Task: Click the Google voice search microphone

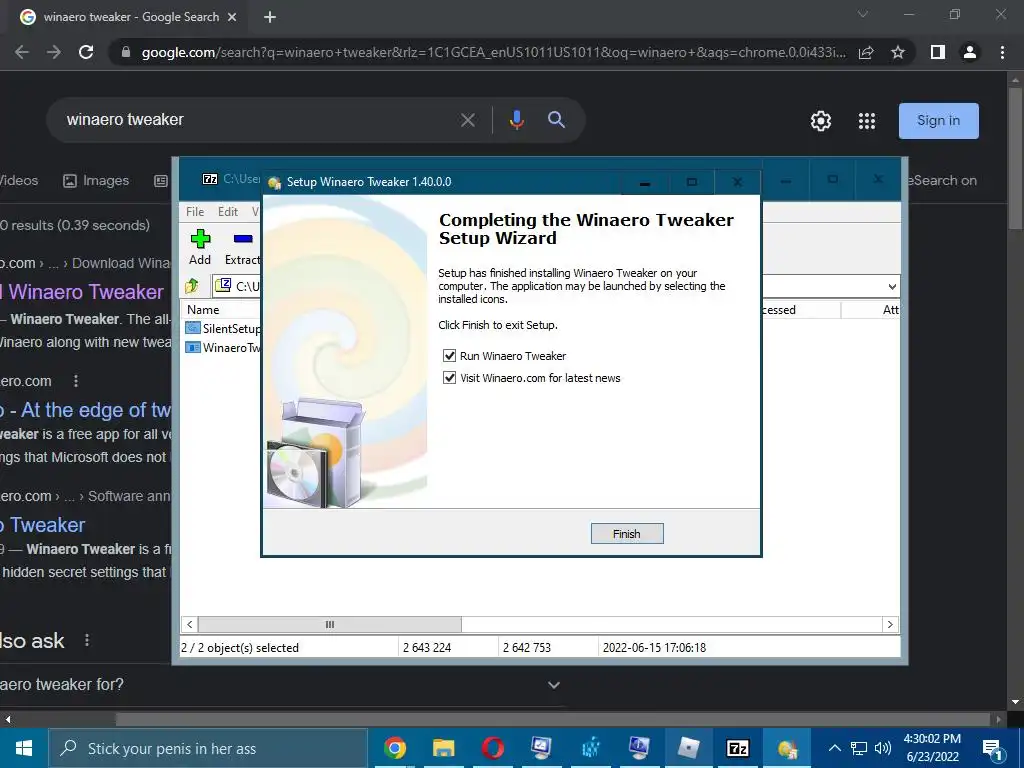Action: (x=517, y=120)
